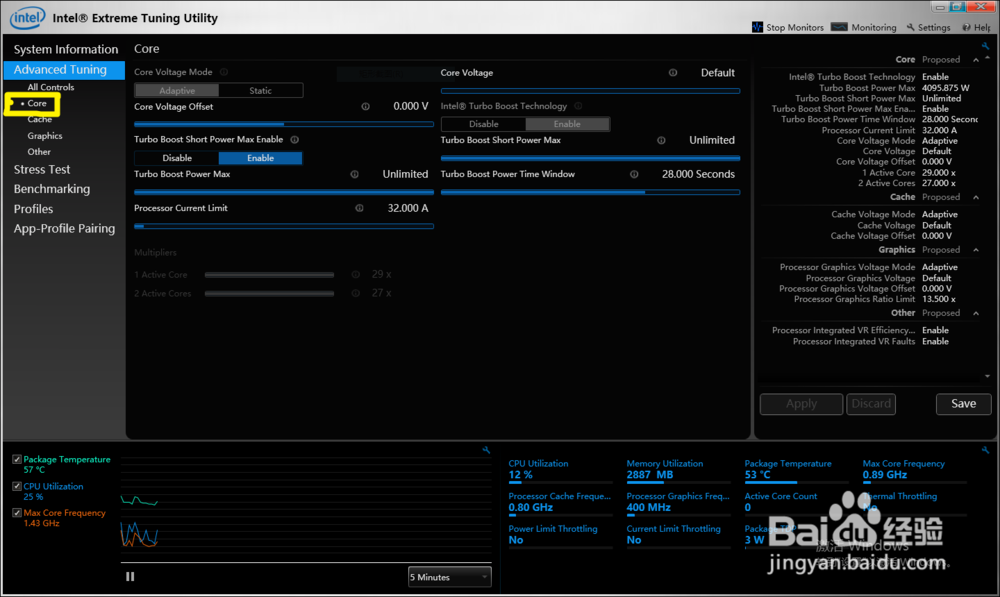The height and width of the screenshot is (597, 1000).
Task: Open info icon for Turbo Boost Power Max
Action: (355, 174)
